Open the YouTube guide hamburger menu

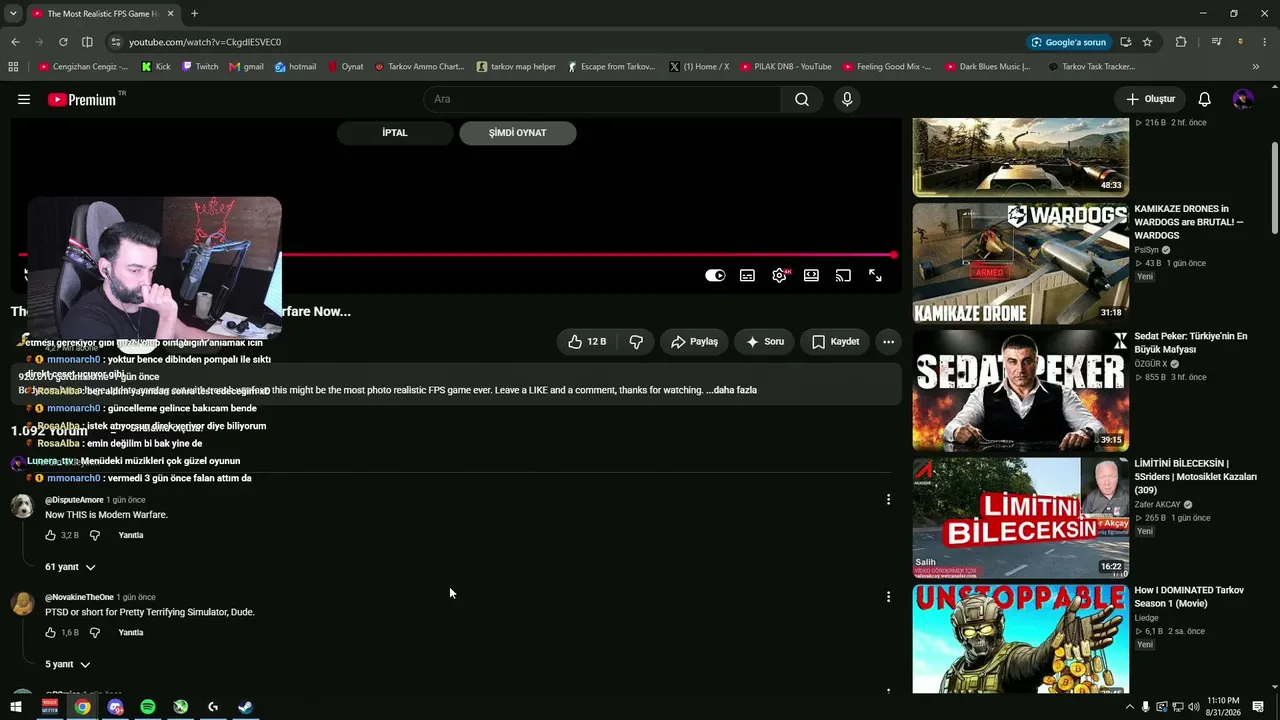[x=24, y=99]
